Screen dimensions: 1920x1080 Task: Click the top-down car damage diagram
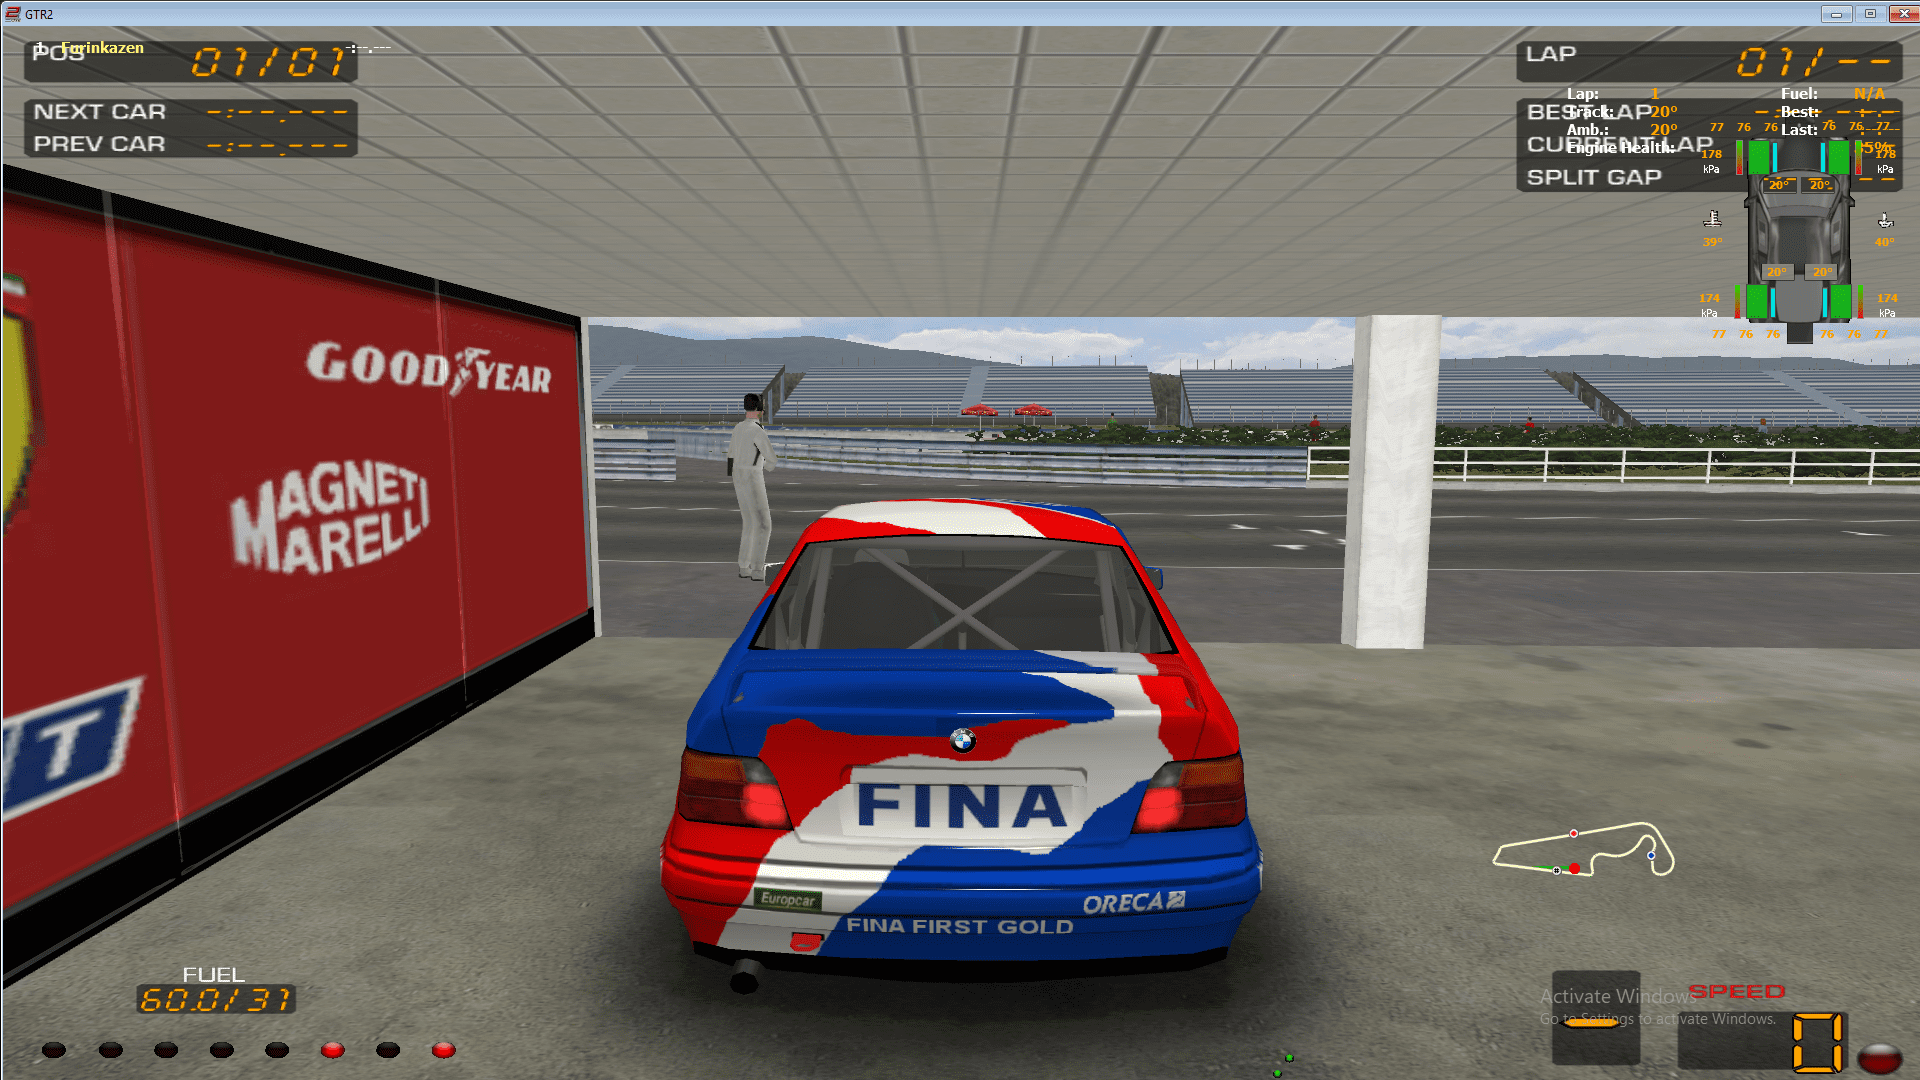pyautogui.click(x=1799, y=240)
